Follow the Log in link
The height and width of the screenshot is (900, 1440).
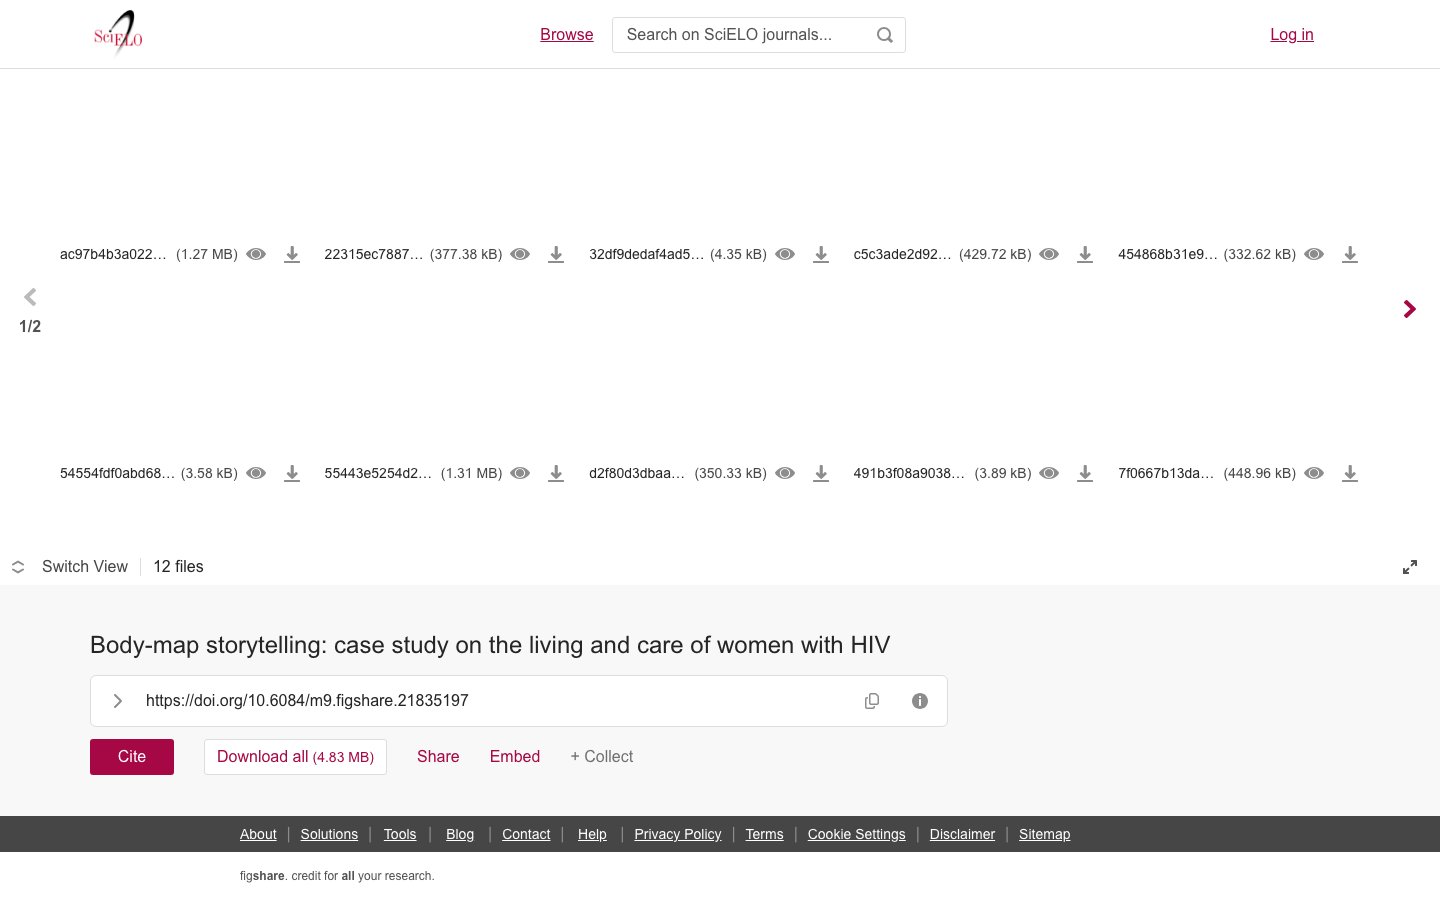1292,35
